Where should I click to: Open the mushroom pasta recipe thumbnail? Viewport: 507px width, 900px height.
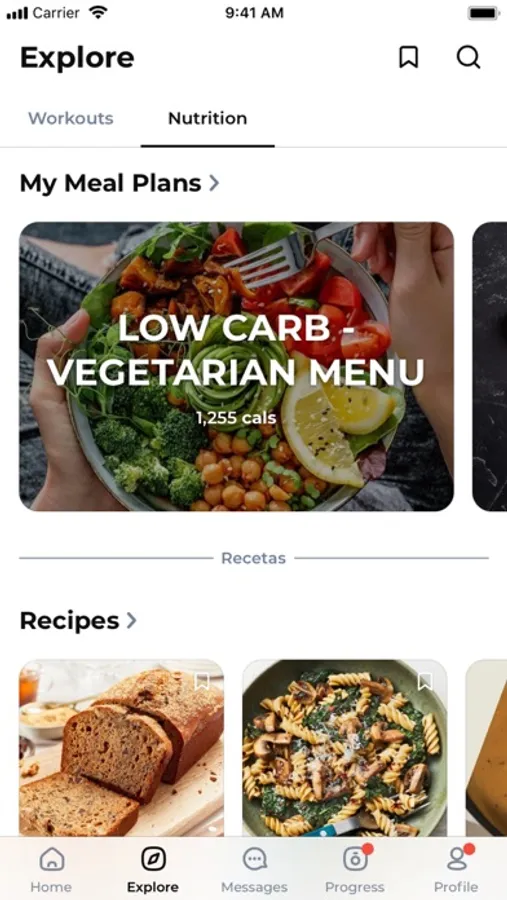point(345,748)
